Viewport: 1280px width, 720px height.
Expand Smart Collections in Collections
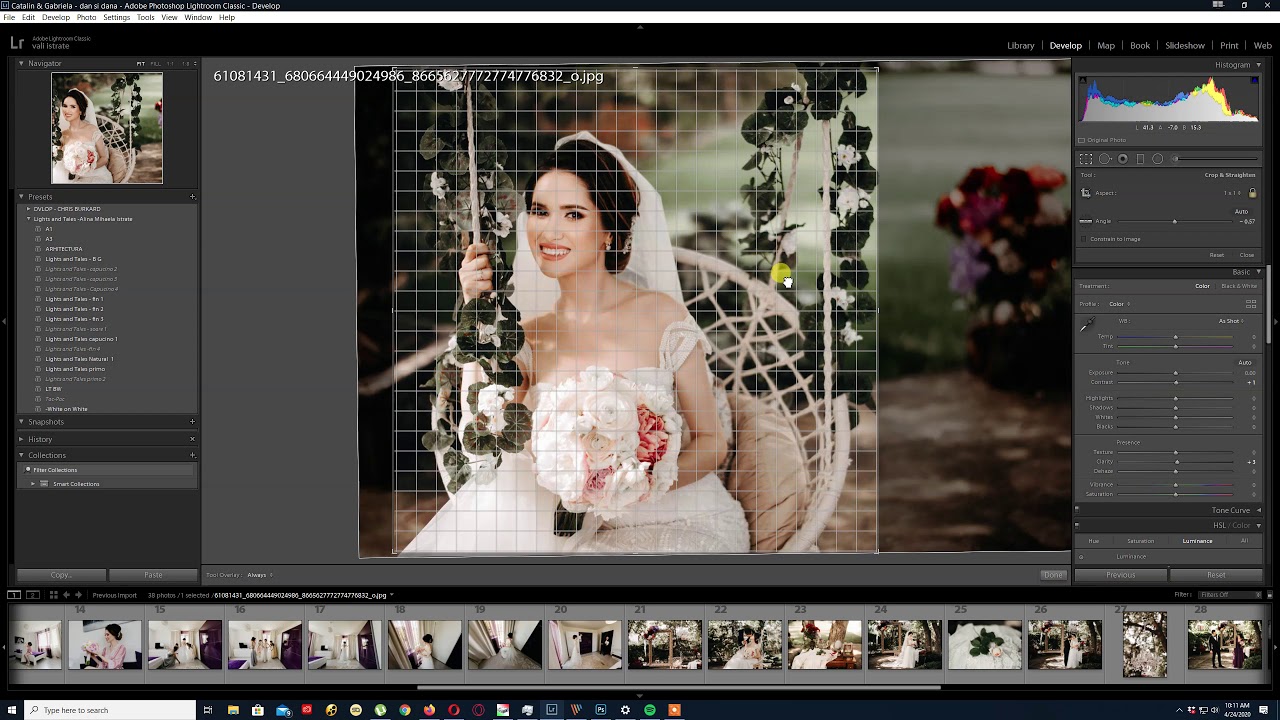[x=33, y=484]
